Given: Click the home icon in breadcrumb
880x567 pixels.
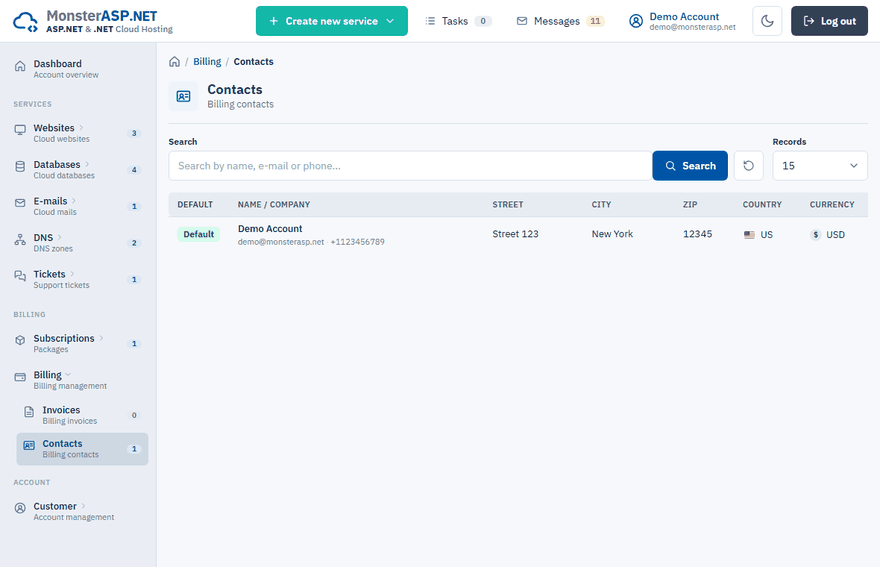Looking at the screenshot, I should tap(175, 62).
